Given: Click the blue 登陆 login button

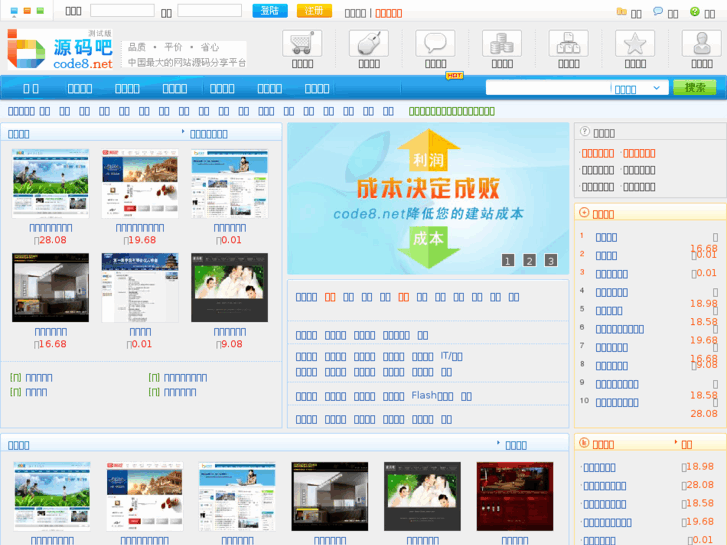Looking at the screenshot, I should pyautogui.click(x=270, y=11).
